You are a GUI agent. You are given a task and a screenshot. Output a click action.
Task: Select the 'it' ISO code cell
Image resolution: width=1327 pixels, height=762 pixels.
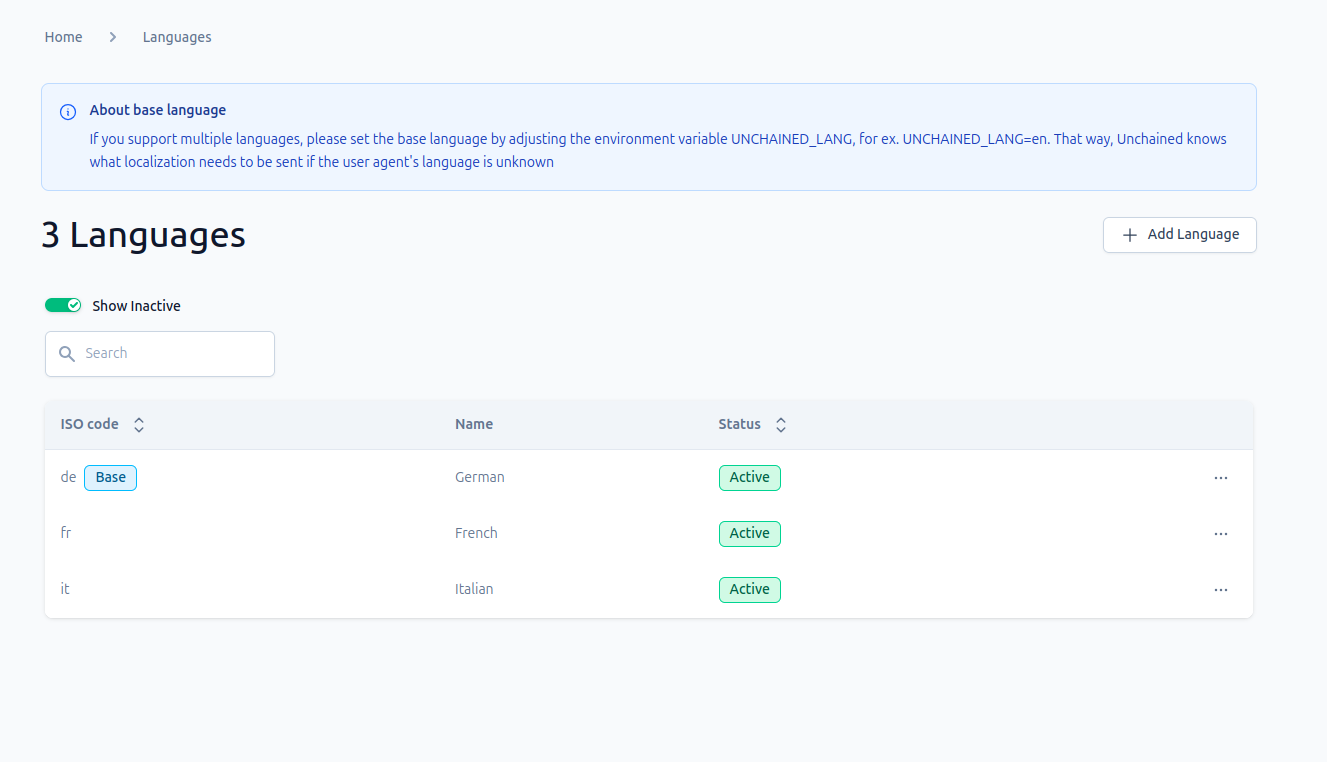(x=65, y=589)
